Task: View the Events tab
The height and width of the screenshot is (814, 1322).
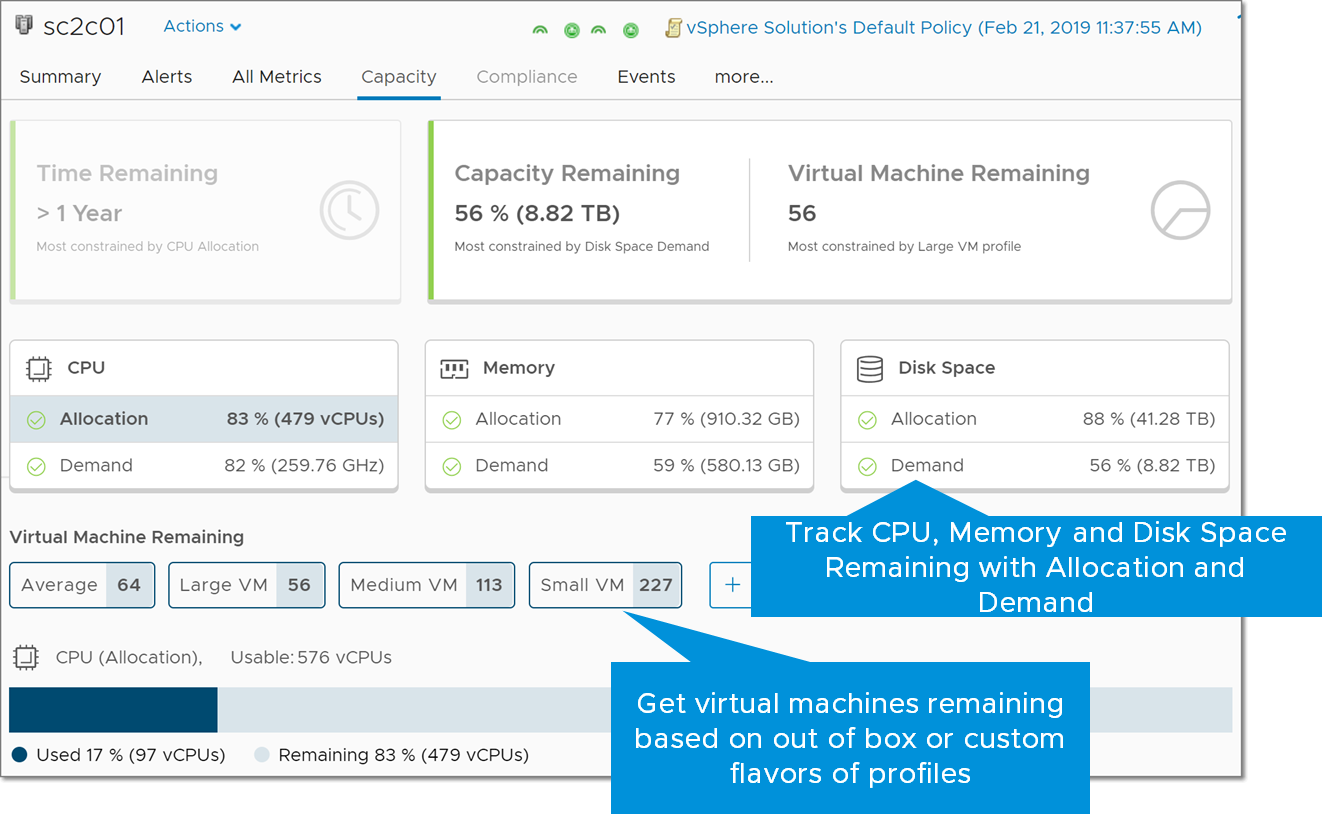Action: tap(646, 77)
